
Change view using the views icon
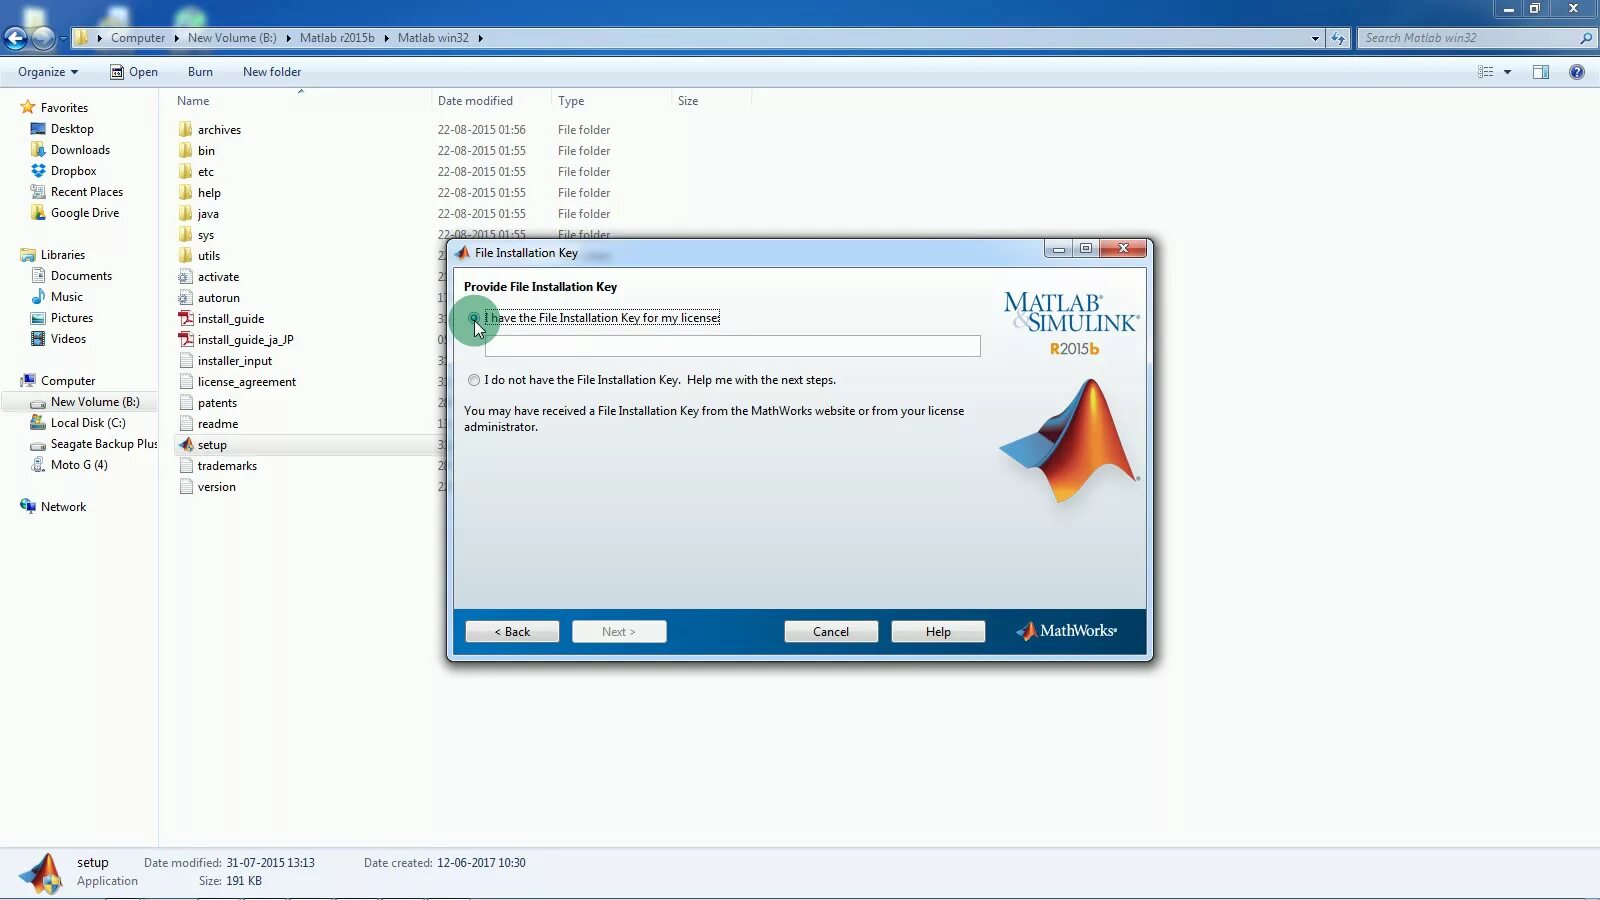(x=1486, y=72)
